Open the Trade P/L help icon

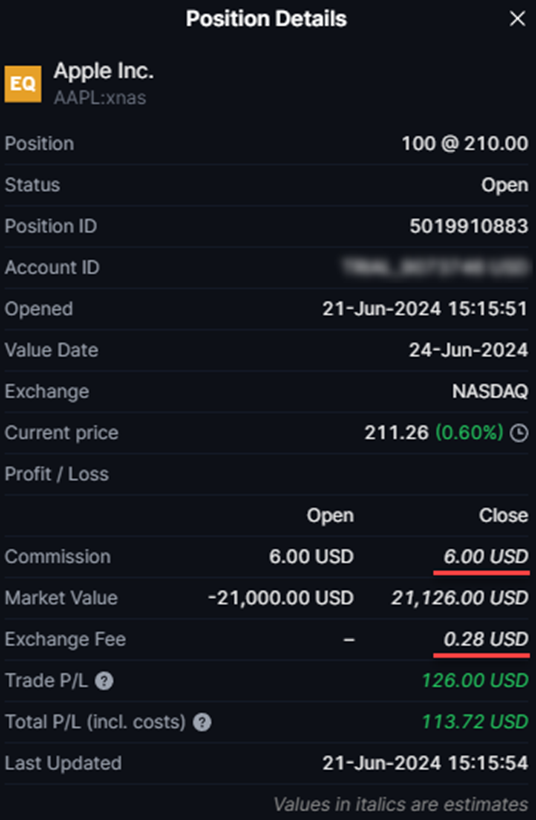[x=104, y=681]
